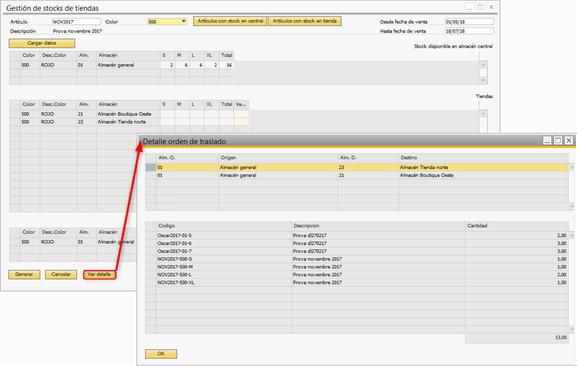Close the Gestión de stocks de tiendas window

click(x=491, y=7)
